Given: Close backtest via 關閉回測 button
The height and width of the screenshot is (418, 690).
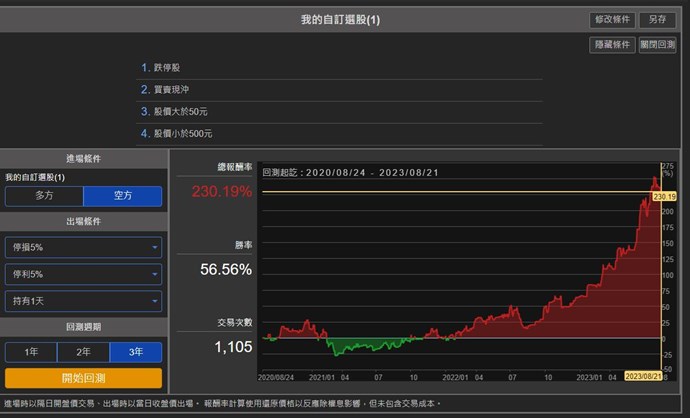Looking at the screenshot, I should pyautogui.click(x=657, y=45).
